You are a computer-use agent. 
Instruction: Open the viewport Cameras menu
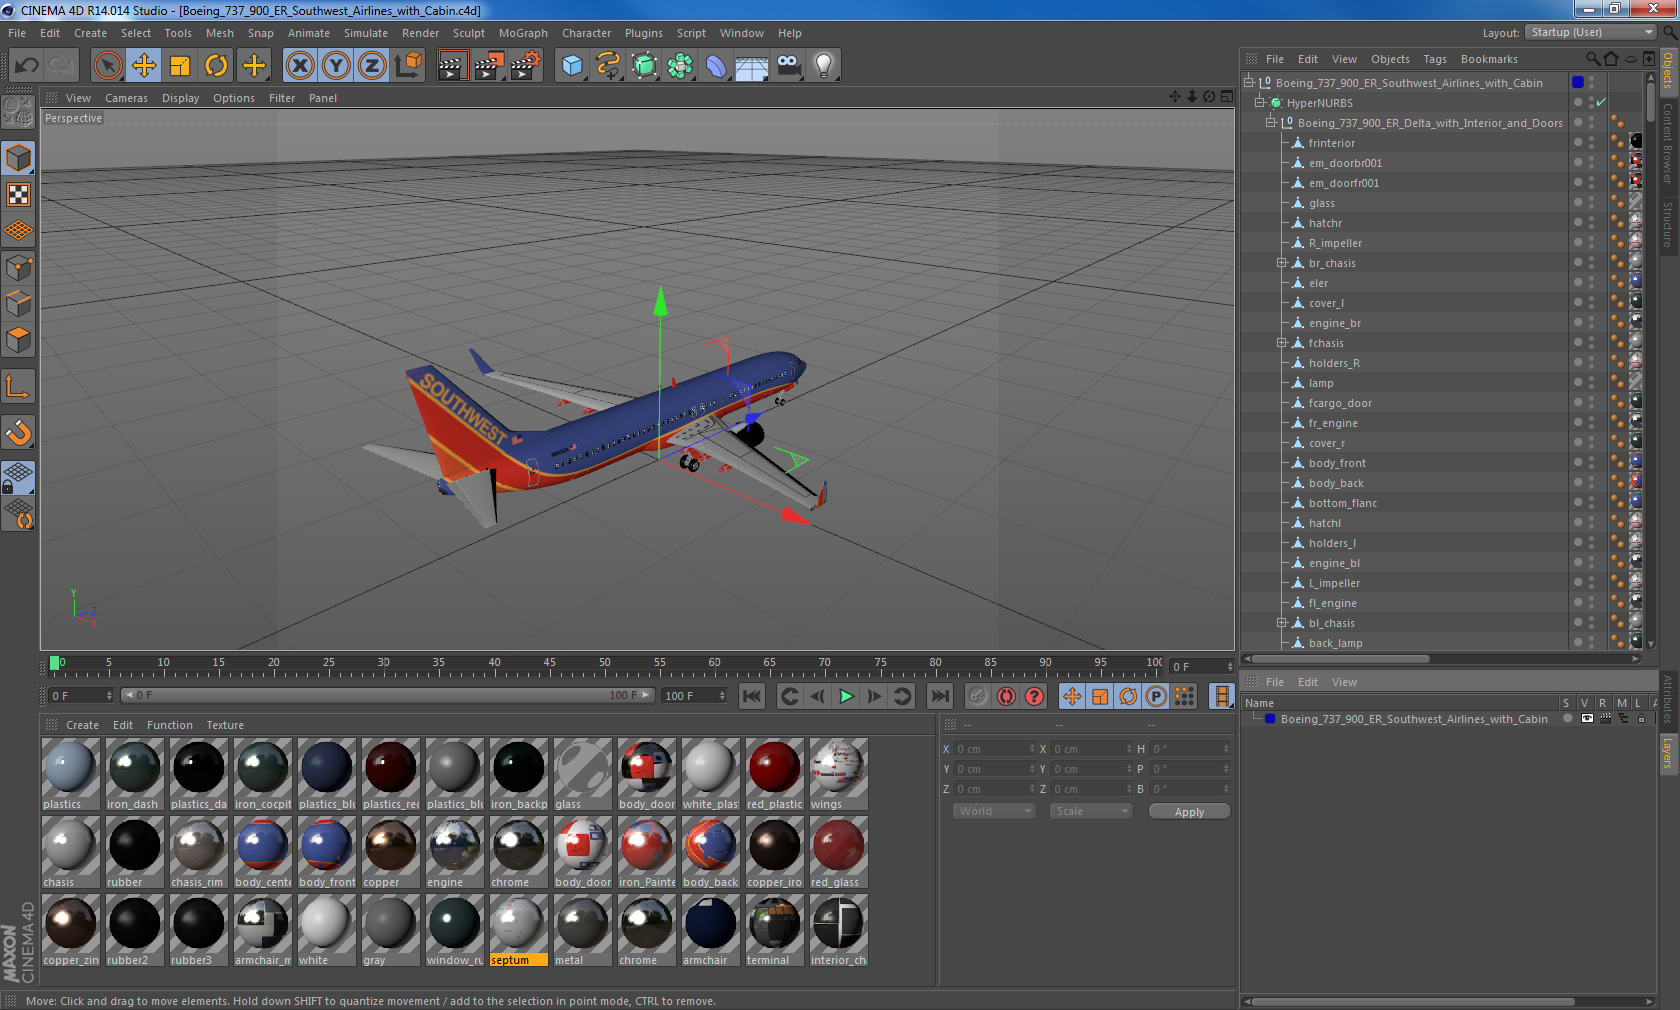click(x=126, y=98)
